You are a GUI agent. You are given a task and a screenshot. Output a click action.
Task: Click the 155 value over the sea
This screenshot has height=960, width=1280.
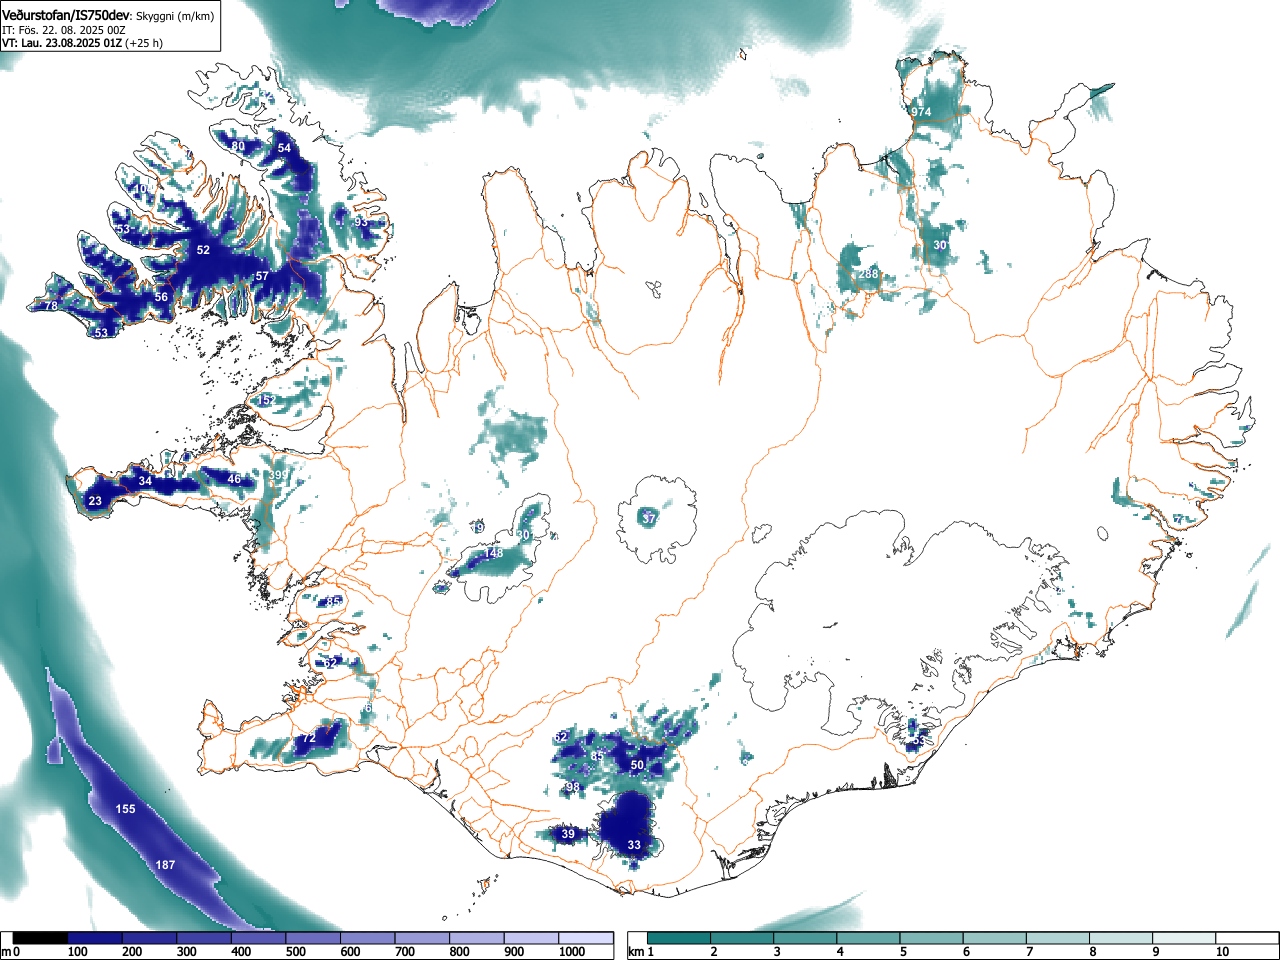tap(125, 809)
